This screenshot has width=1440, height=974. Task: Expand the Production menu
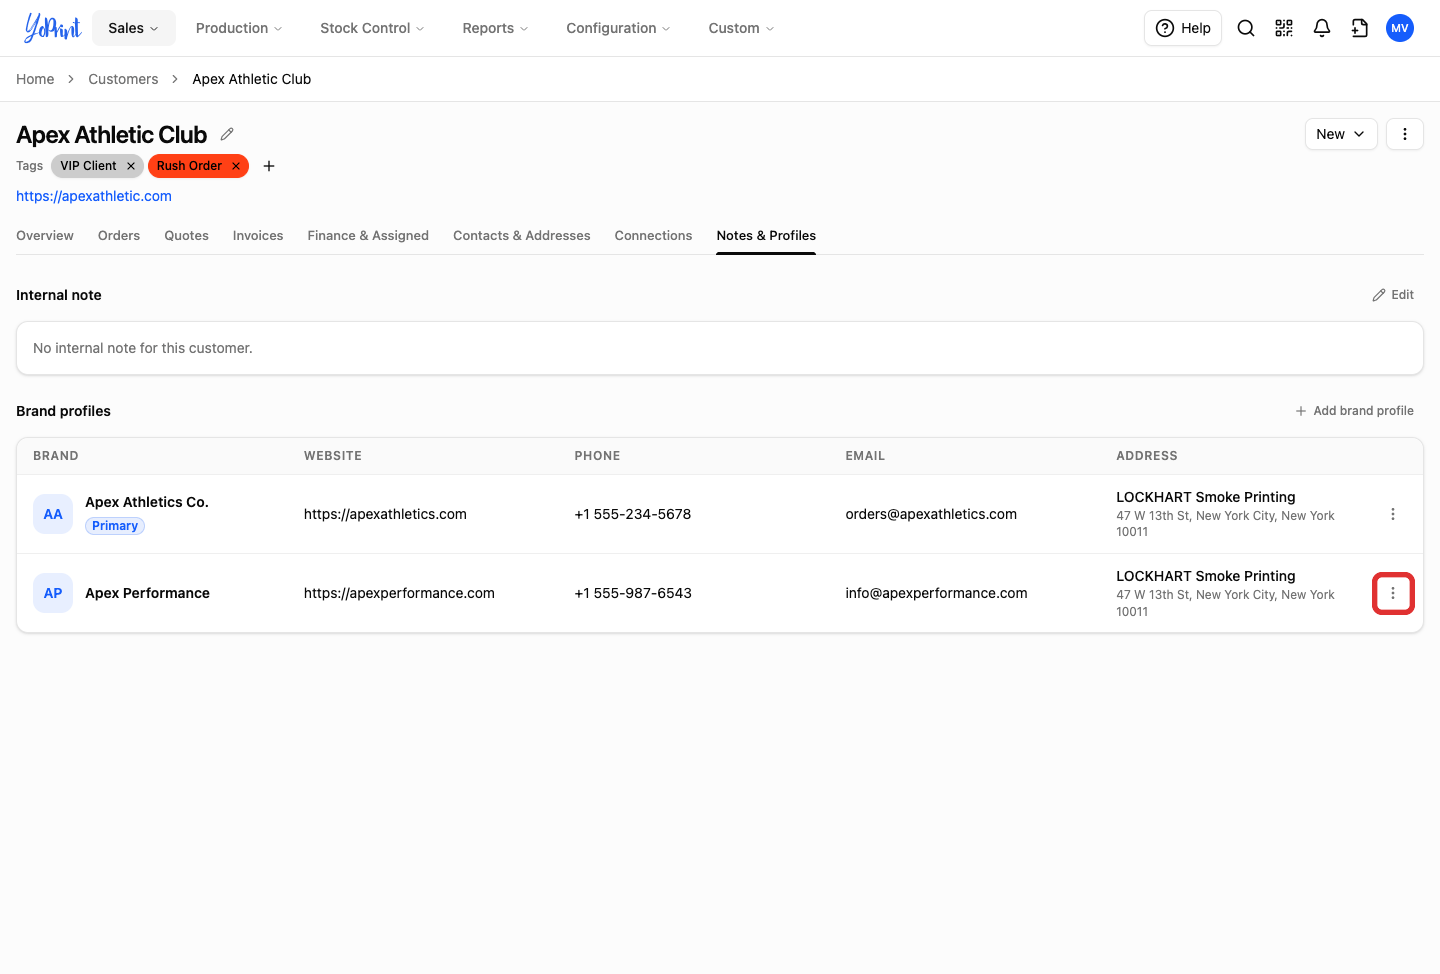239,28
